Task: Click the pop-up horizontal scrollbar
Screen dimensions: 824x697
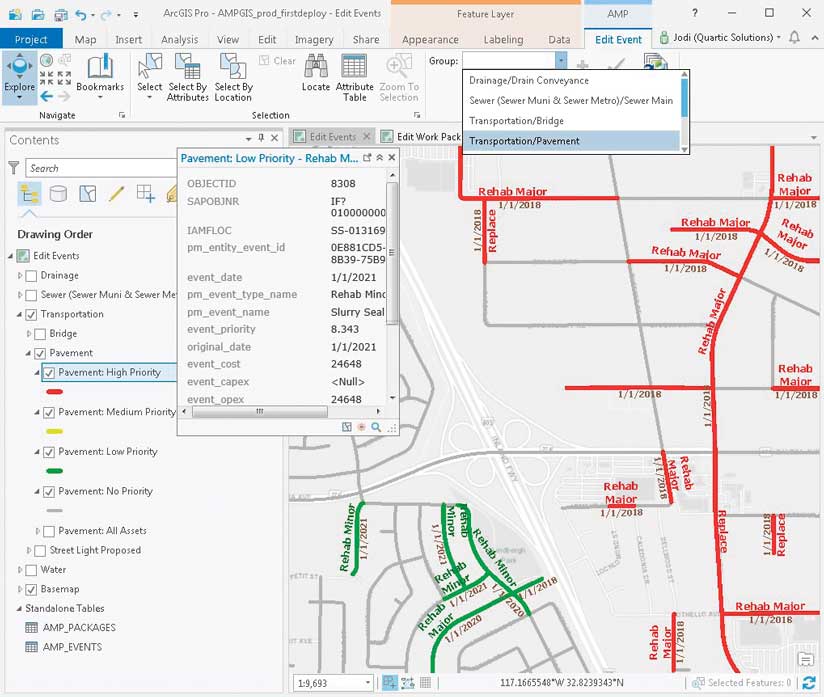Action: click(x=260, y=412)
